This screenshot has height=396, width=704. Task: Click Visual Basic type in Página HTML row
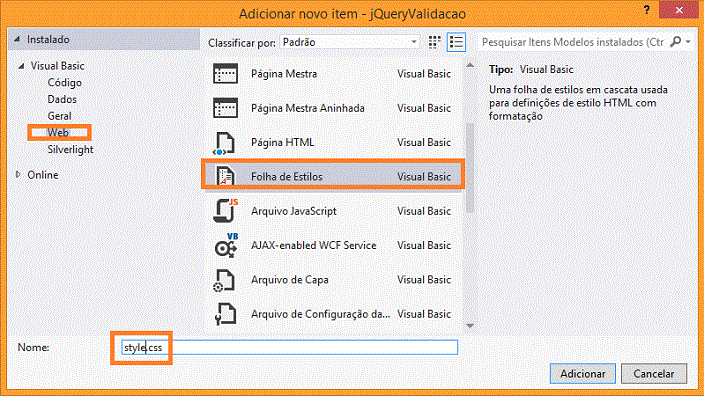pyautogui.click(x=424, y=142)
